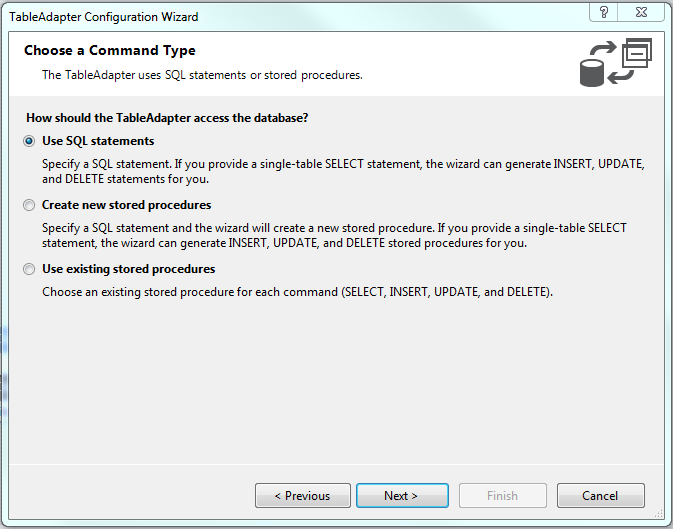Click the database cylinder icon in header
Viewport: 673px width, 529px height.
point(592,73)
